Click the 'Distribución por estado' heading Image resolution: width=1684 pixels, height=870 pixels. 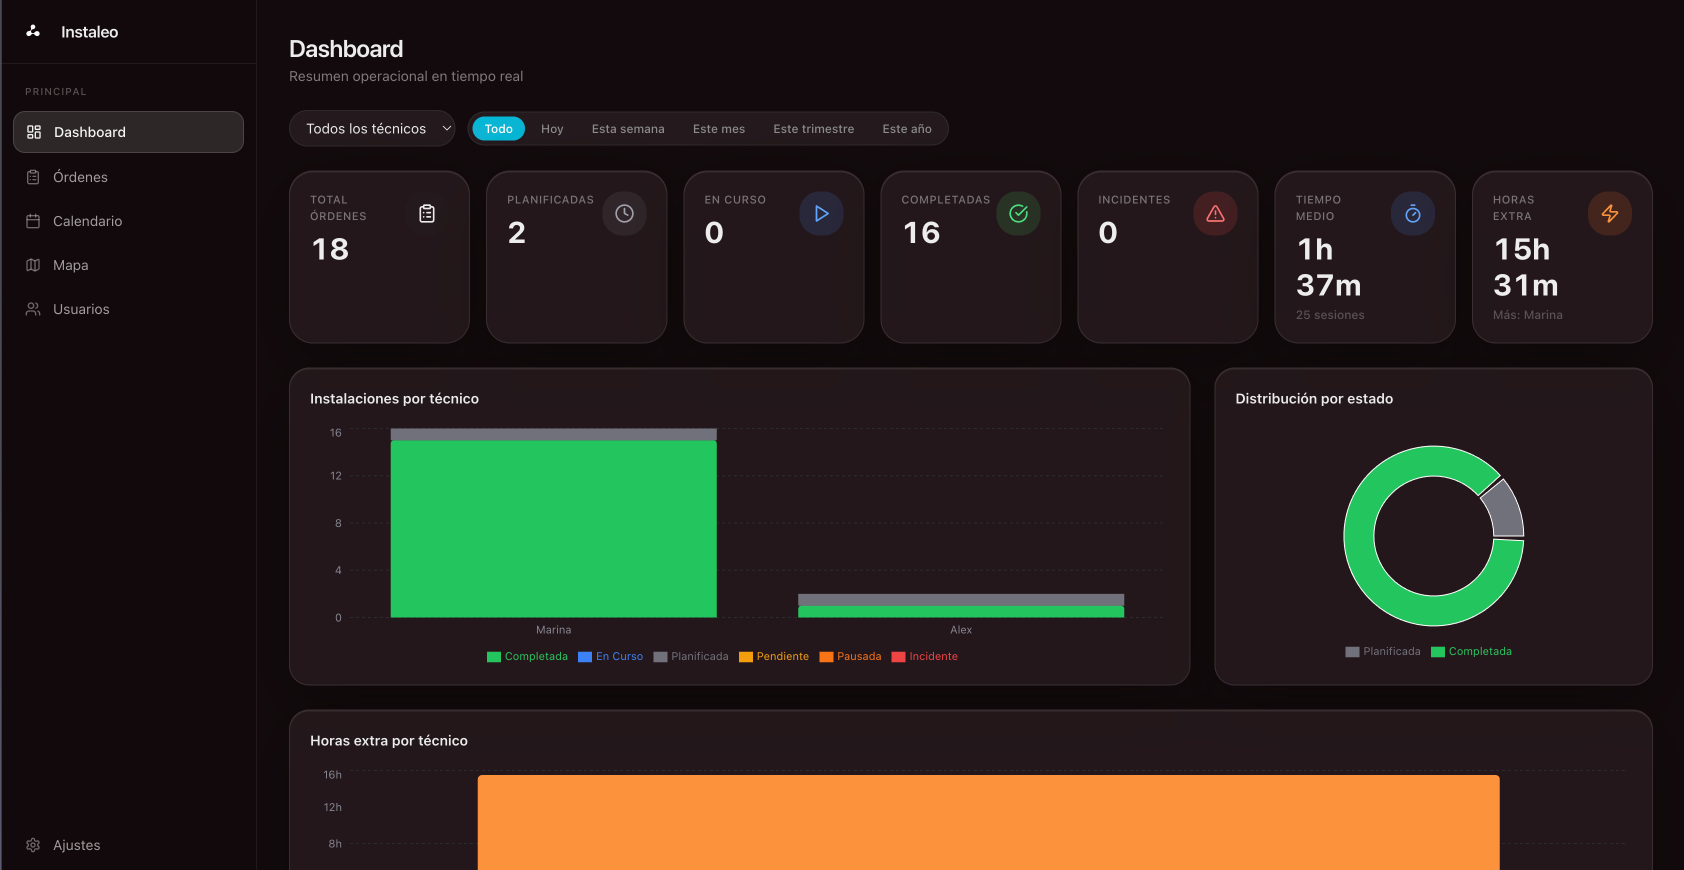pos(1314,399)
